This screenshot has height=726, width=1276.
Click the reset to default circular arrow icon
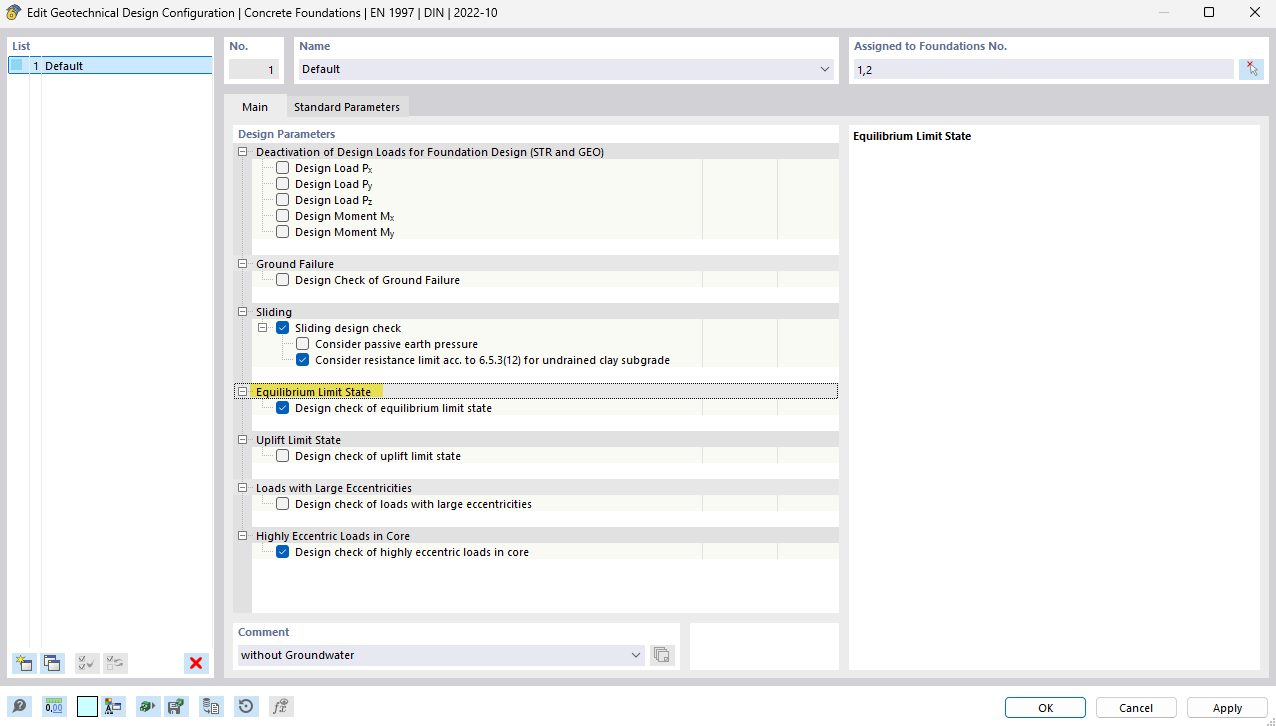pos(246,707)
